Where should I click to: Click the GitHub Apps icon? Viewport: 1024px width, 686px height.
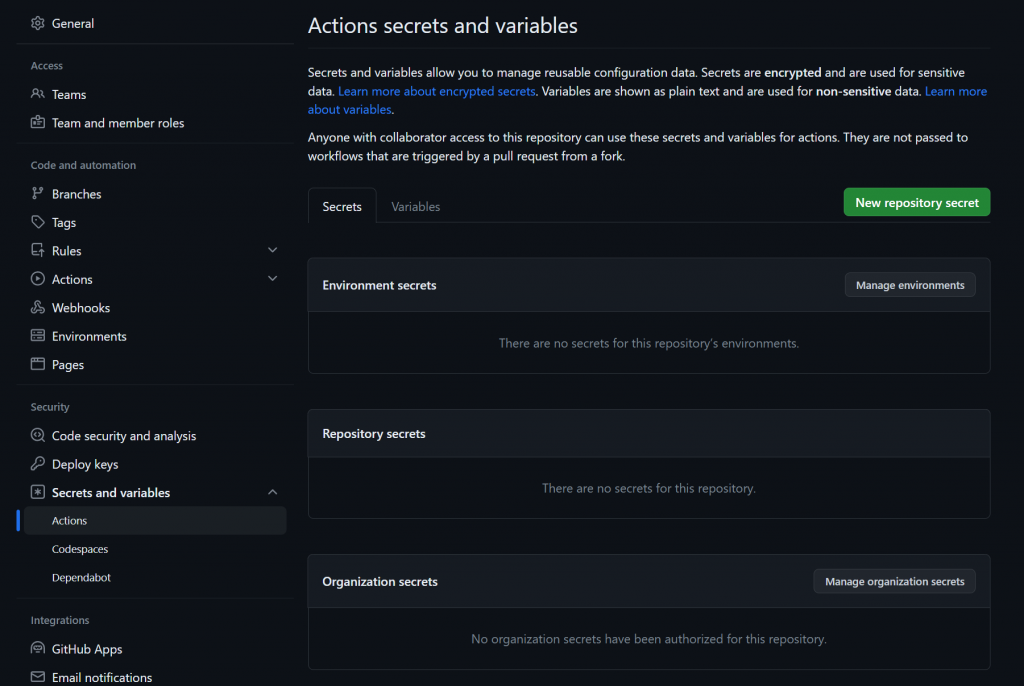pyautogui.click(x=38, y=649)
